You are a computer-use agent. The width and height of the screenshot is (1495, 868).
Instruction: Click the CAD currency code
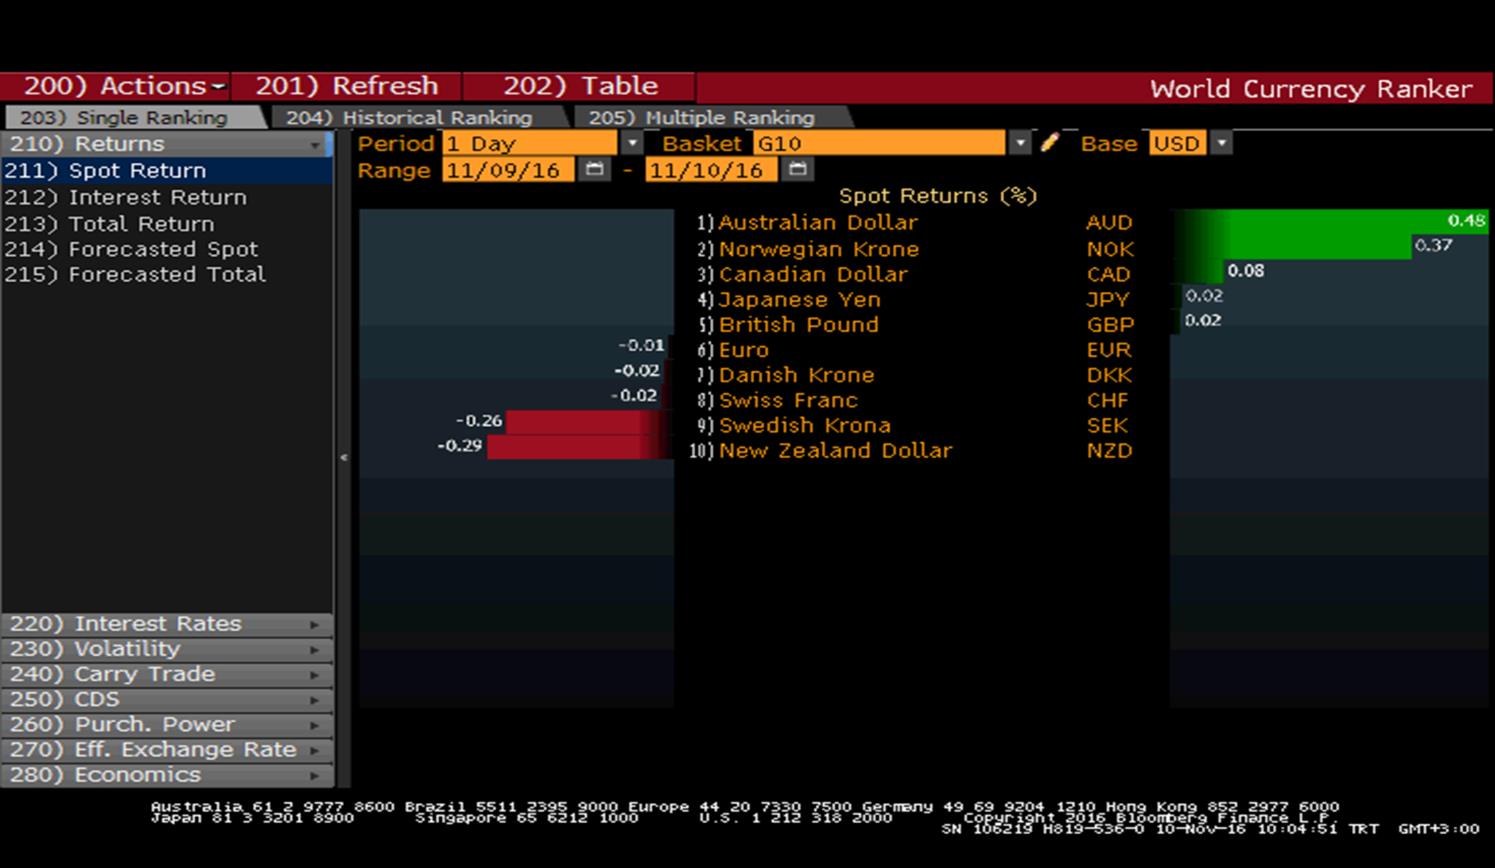coord(1108,274)
